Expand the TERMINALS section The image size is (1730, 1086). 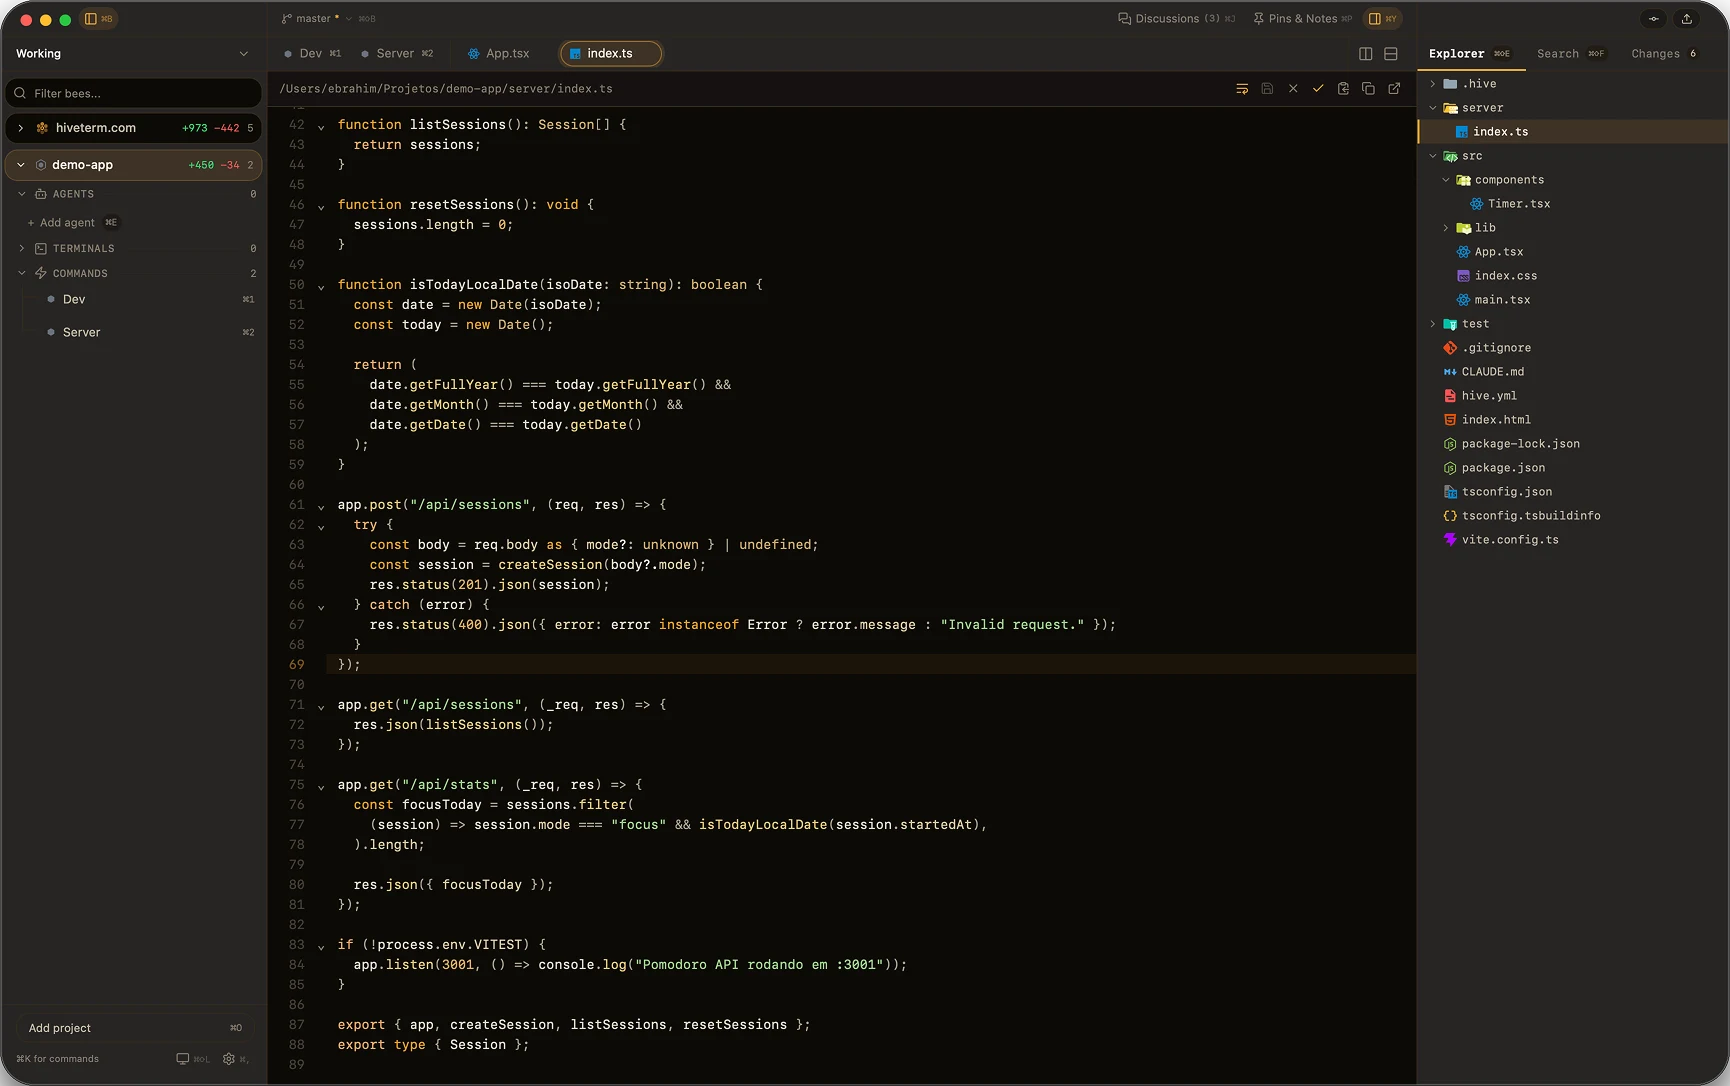[x=22, y=249]
